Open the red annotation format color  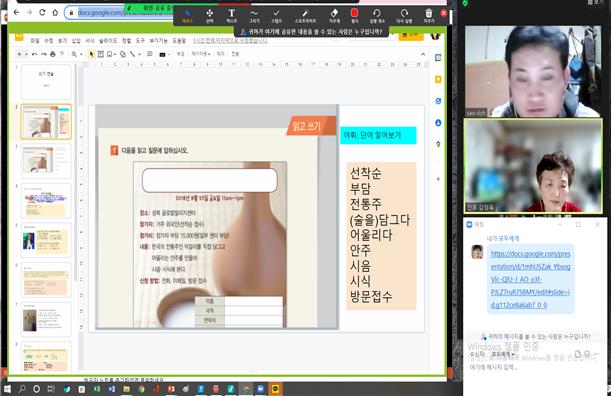click(355, 16)
